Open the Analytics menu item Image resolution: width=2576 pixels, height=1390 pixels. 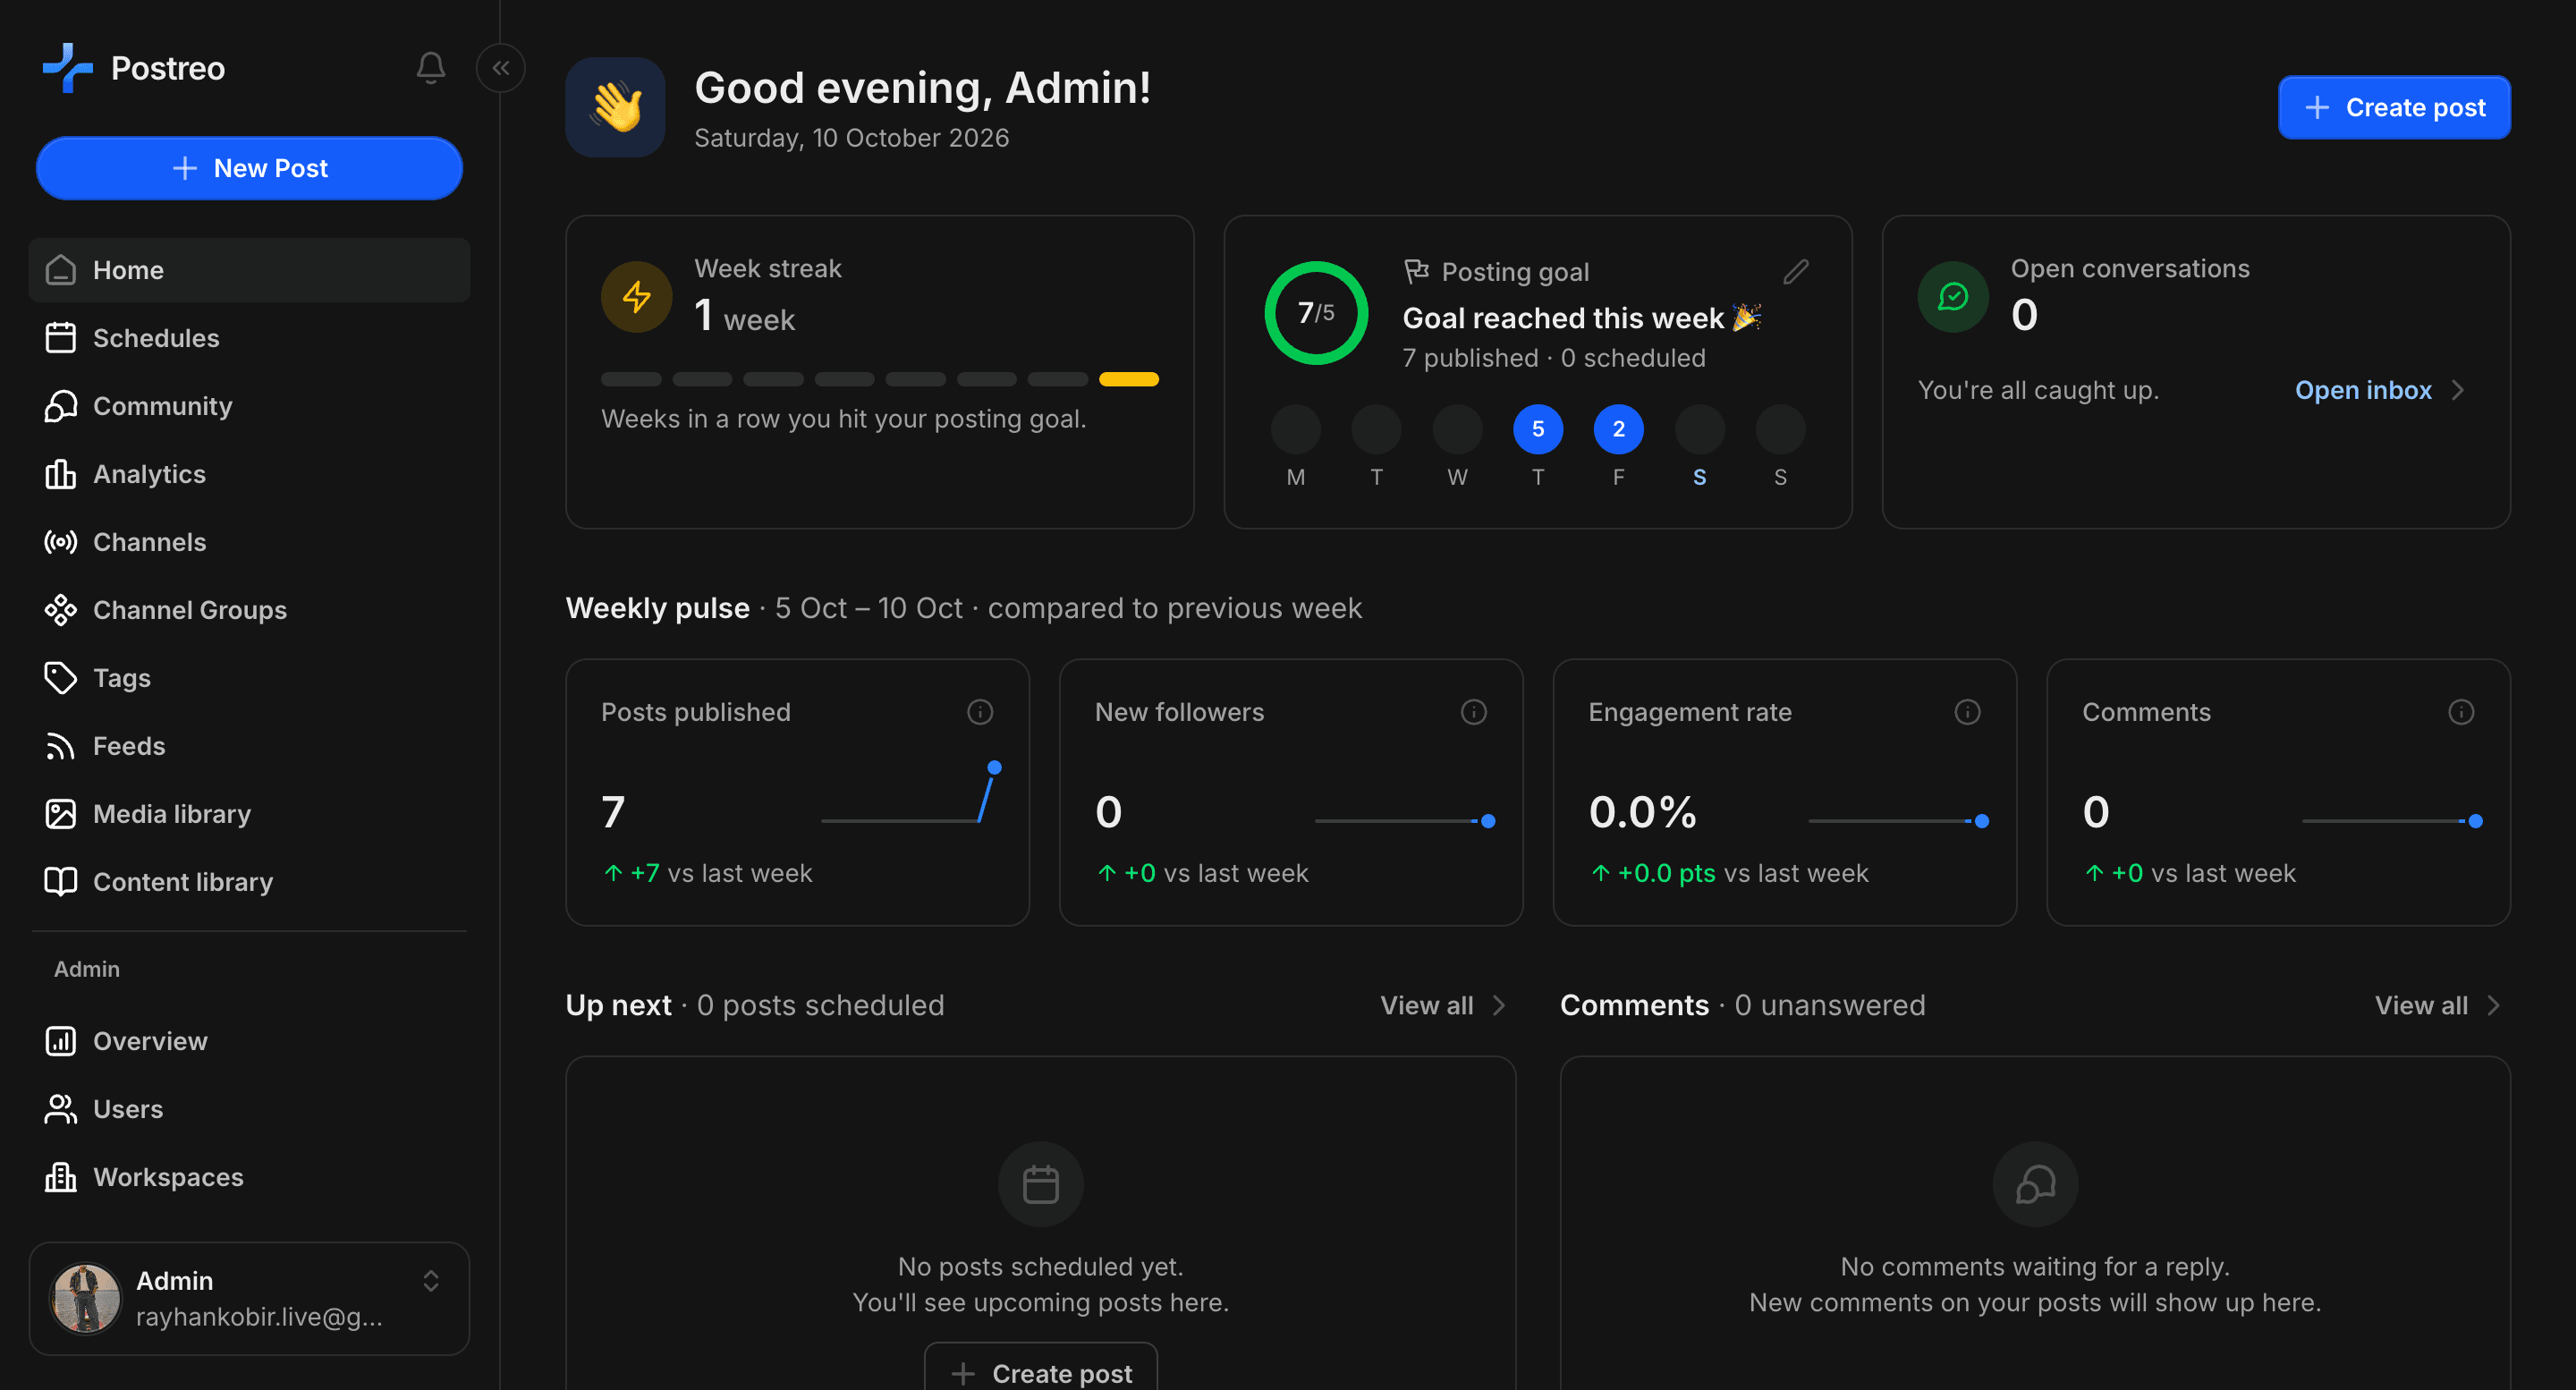pos(249,474)
